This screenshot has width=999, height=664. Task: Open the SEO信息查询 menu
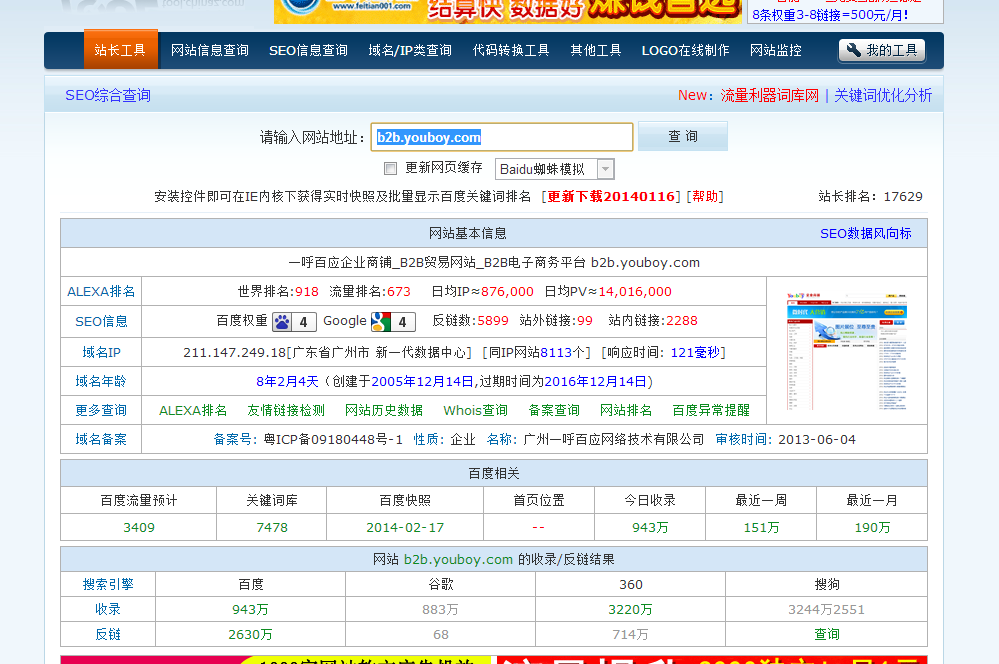tap(308, 50)
